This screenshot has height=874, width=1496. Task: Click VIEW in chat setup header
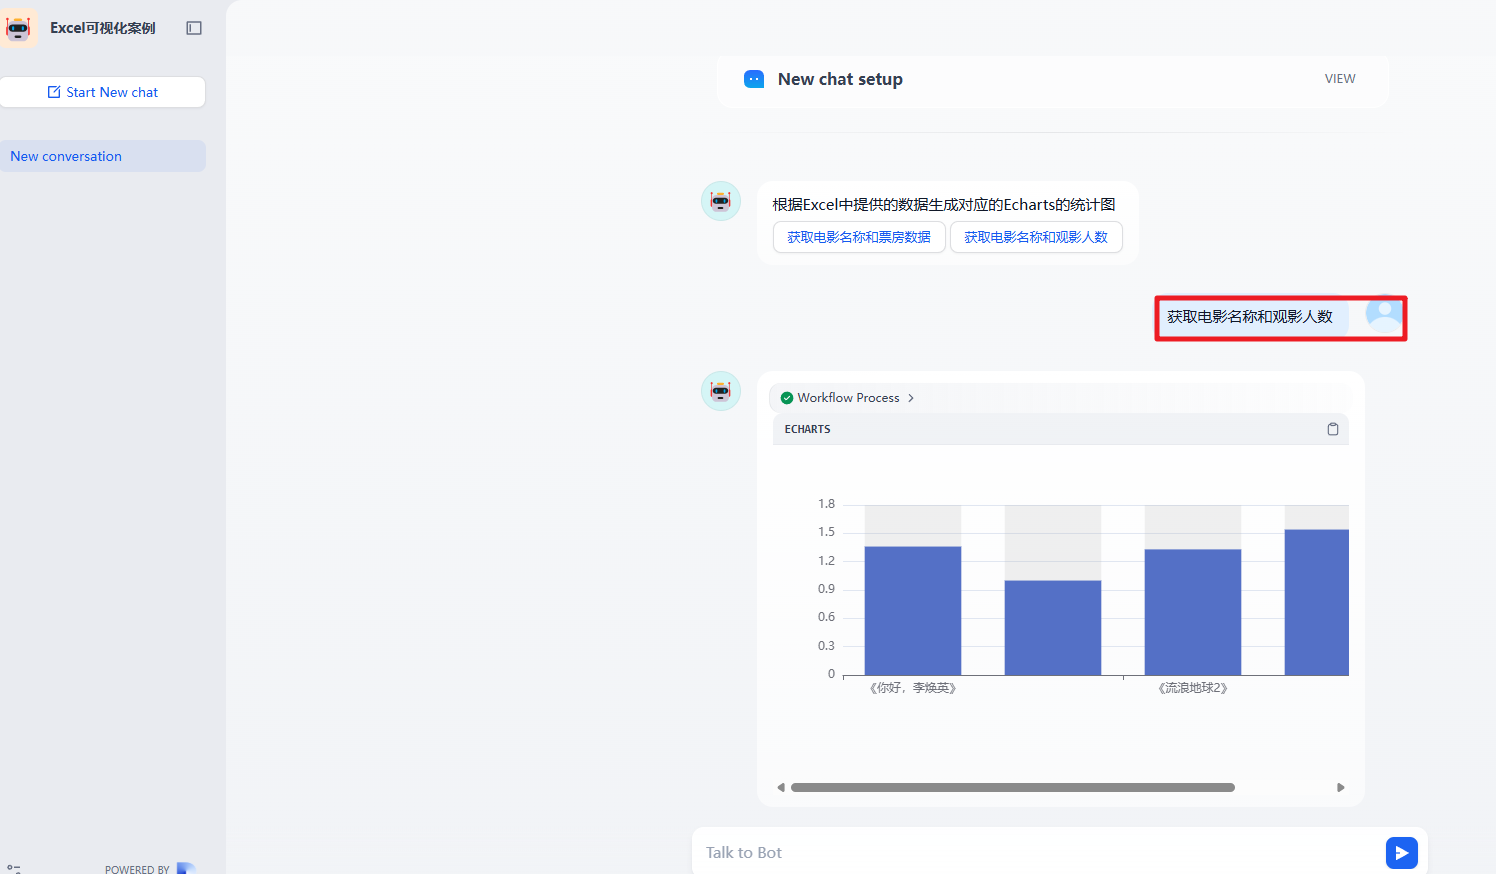click(x=1339, y=79)
